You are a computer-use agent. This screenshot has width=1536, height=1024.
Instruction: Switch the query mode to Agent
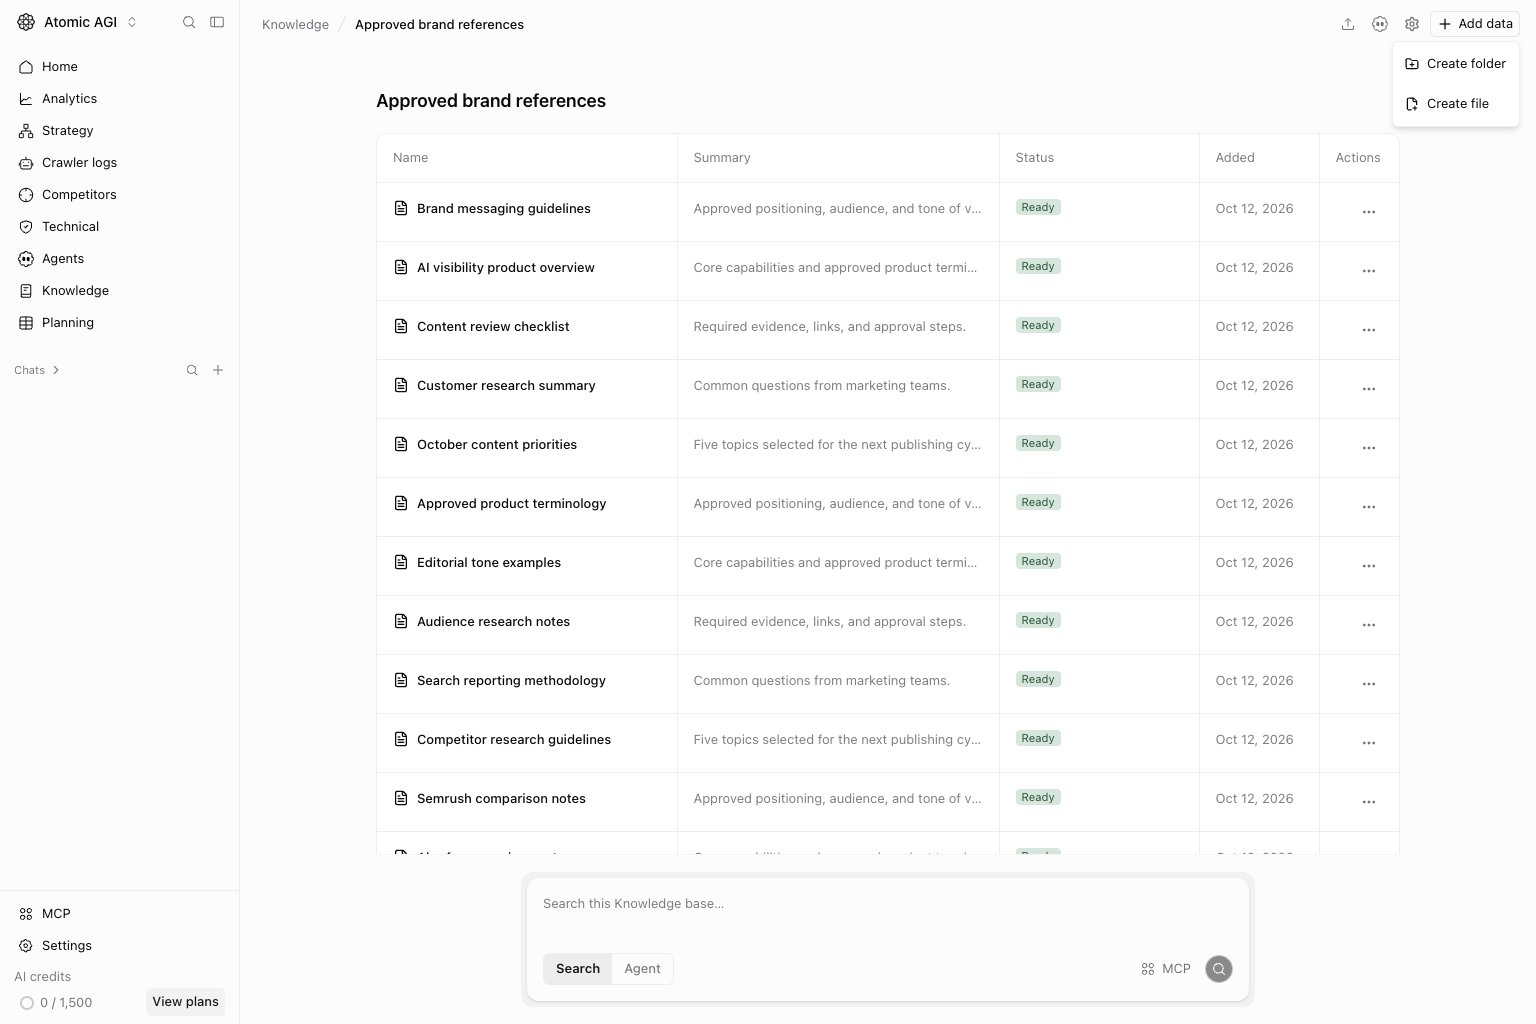tap(642, 969)
